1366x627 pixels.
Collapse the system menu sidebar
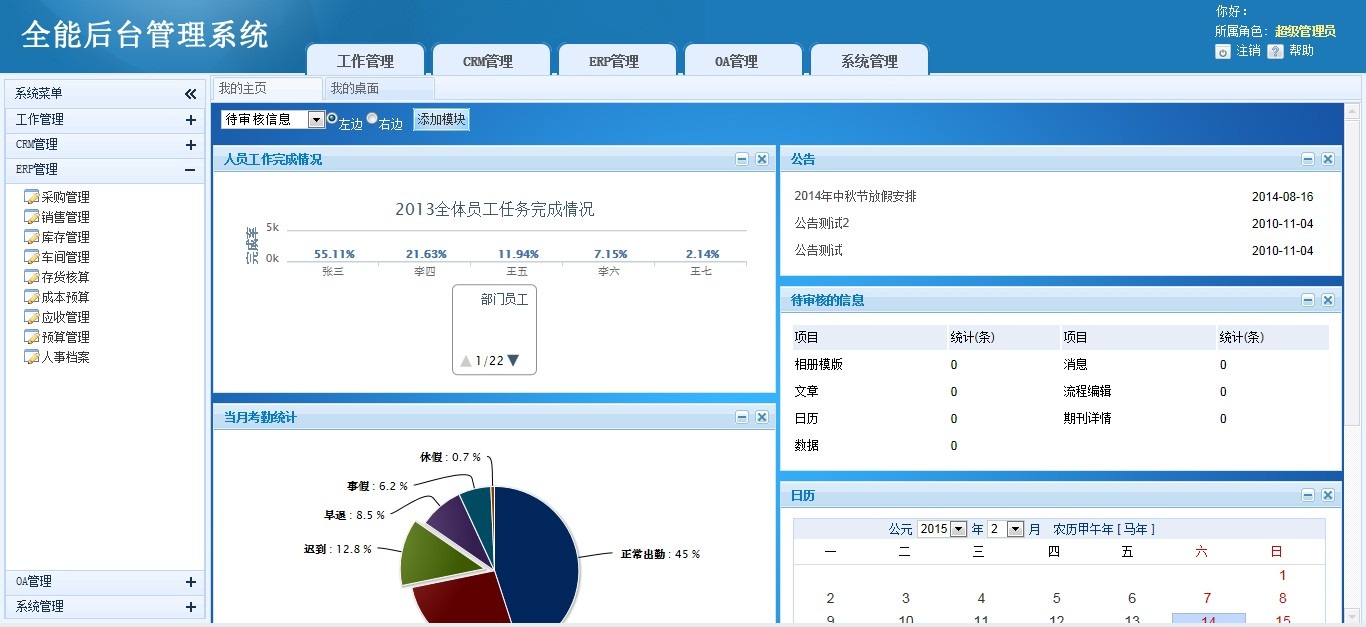(190, 94)
